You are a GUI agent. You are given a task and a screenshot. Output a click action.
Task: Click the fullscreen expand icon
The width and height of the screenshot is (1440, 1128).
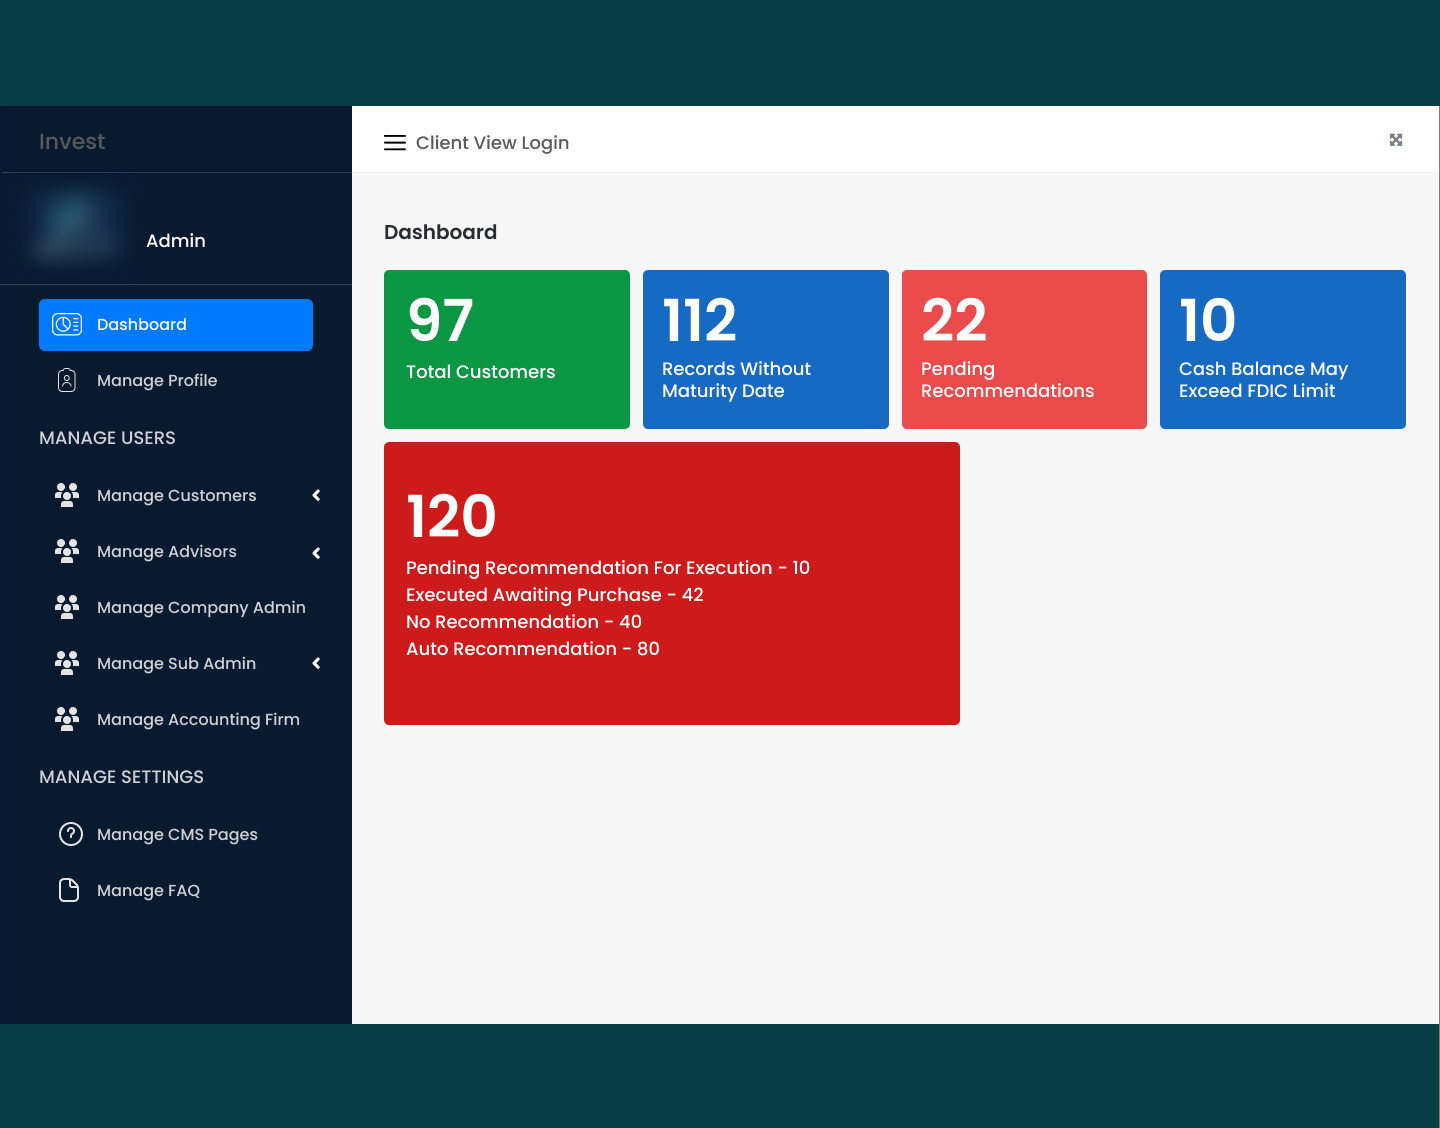pyautogui.click(x=1396, y=140)
